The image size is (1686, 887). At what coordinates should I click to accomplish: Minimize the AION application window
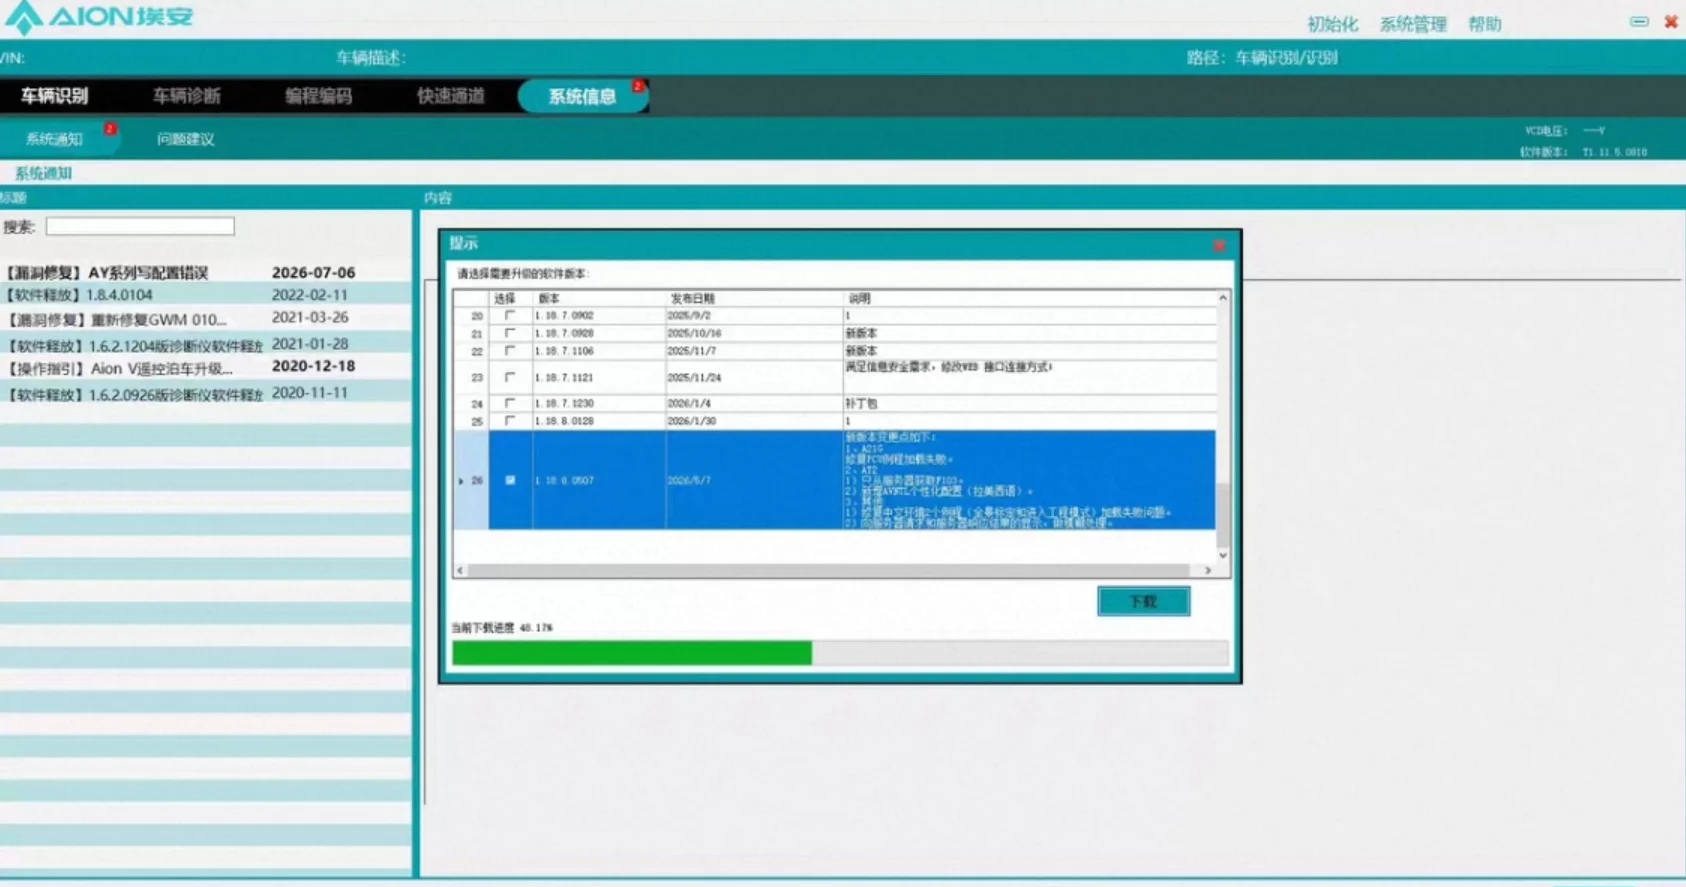tap(1638, 21)
